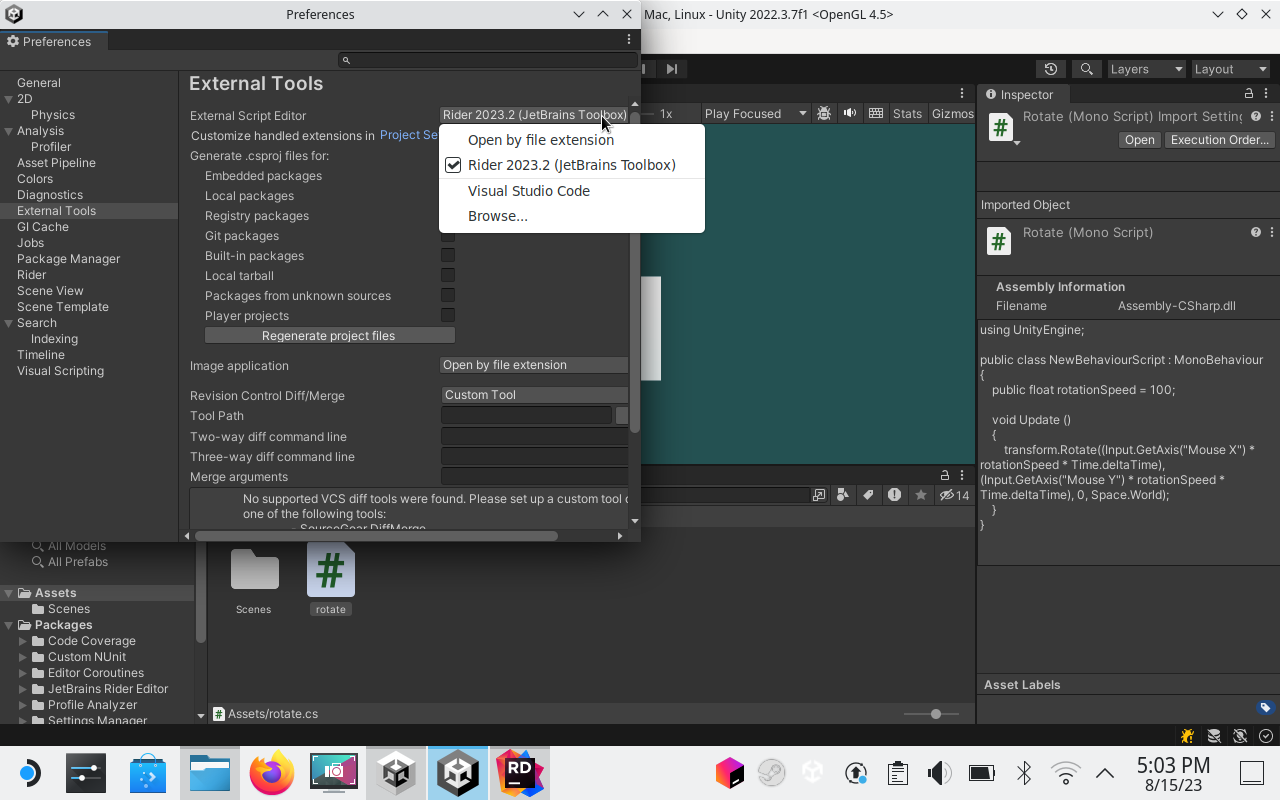Expand the Code Coverage package

click(x=23, y=641)
